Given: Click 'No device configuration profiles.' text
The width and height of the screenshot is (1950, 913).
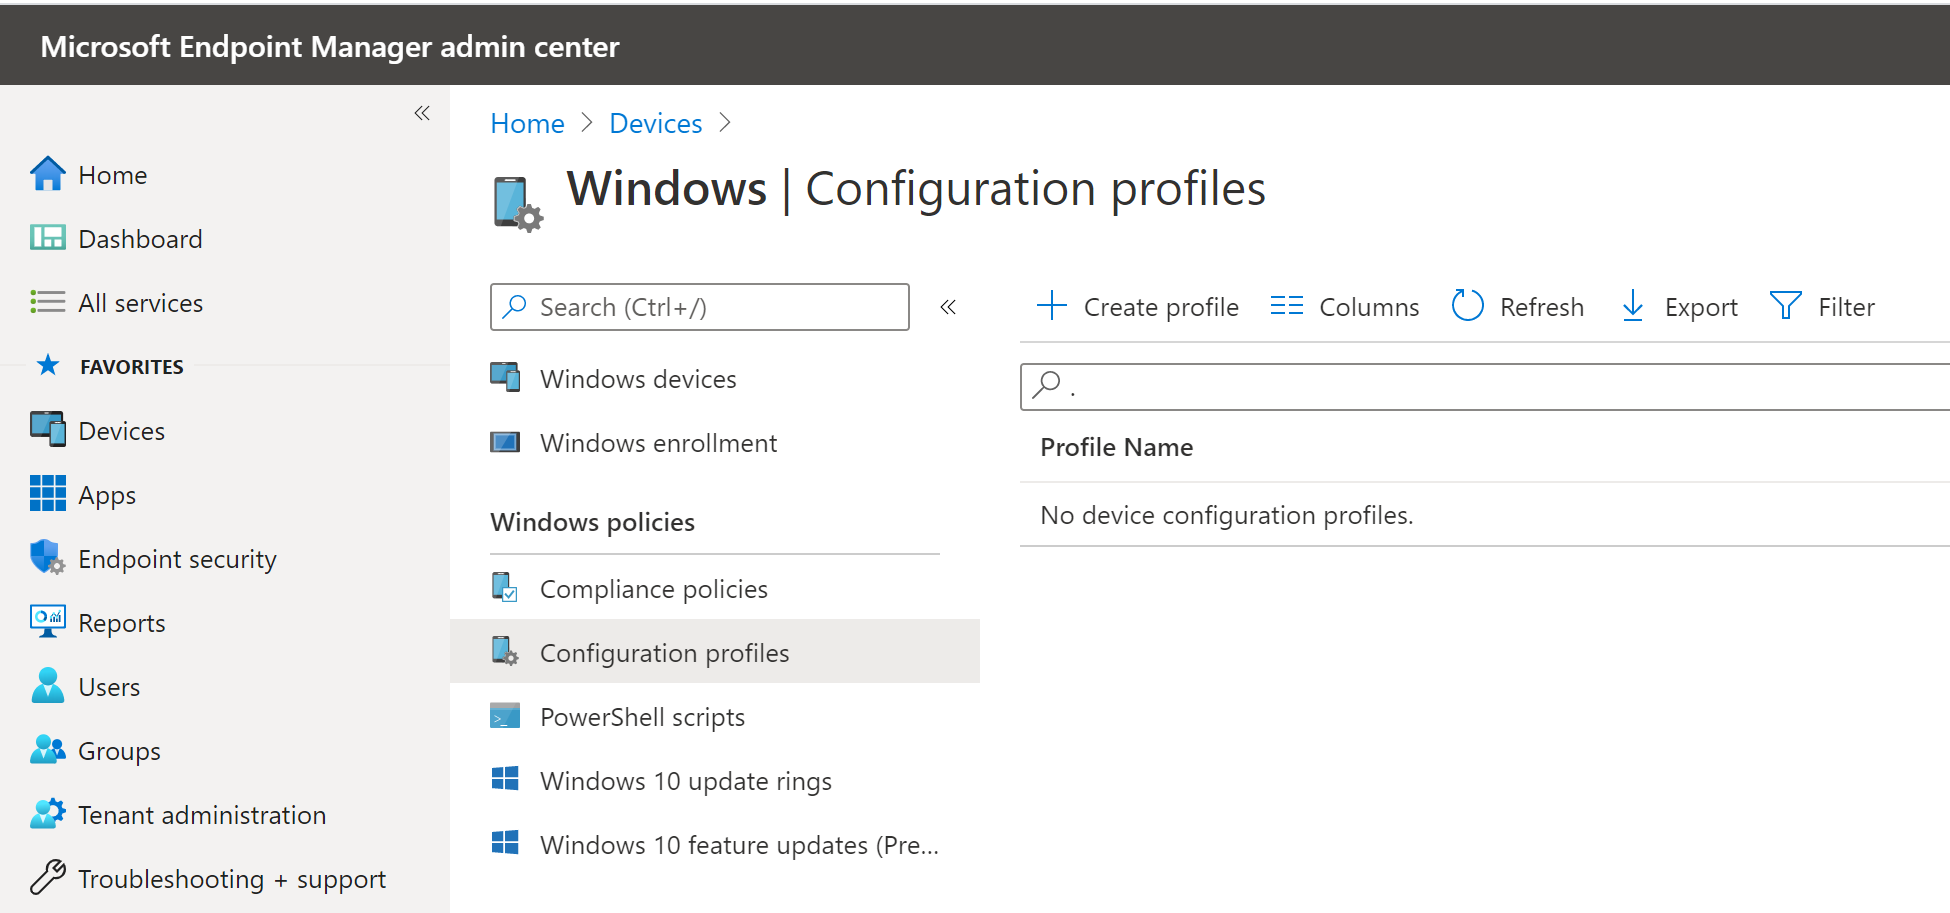Looking at the screenshot, I should [x=1226, y=515].
